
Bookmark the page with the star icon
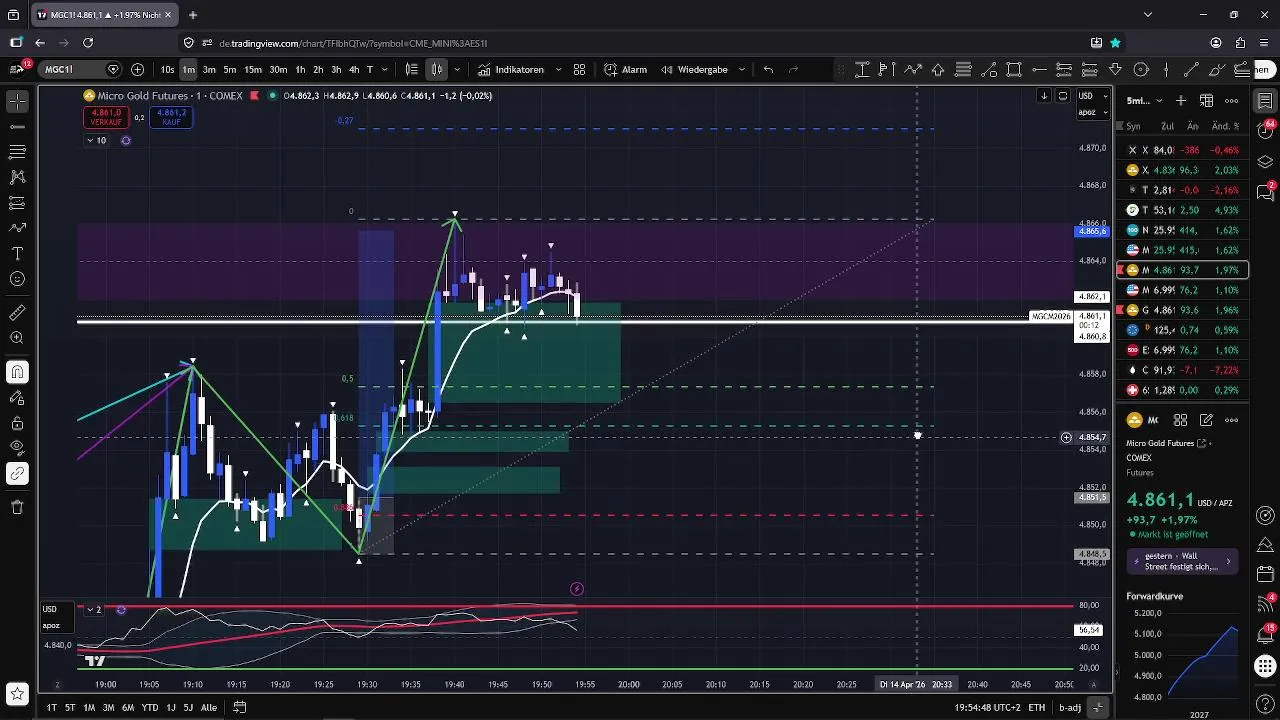(1115, 43)
